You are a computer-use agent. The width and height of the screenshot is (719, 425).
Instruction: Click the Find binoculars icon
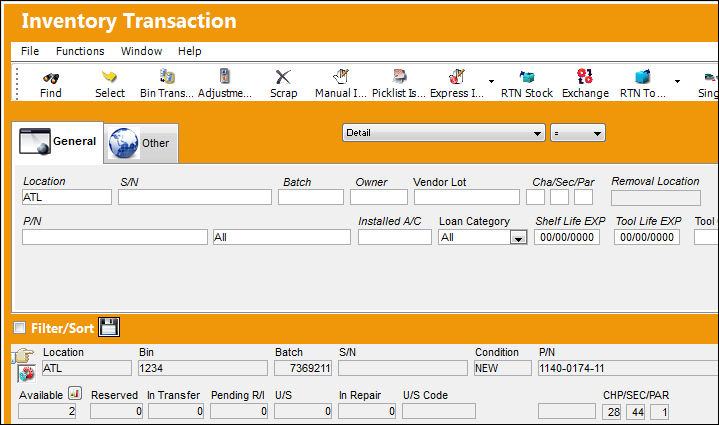51,77
